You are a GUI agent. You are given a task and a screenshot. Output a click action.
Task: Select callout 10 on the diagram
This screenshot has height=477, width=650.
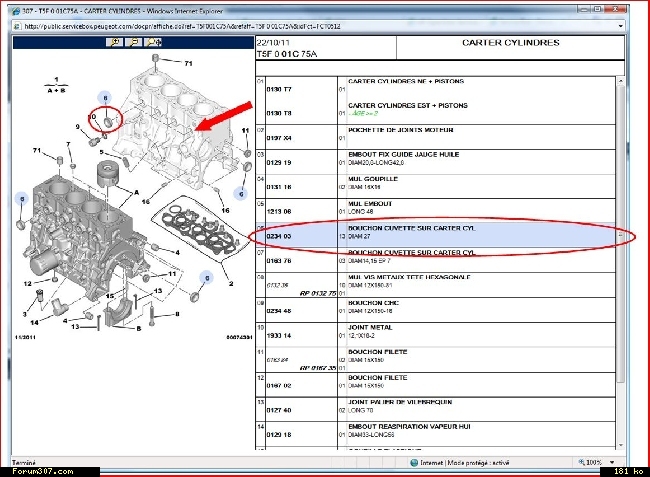pyautogui.click(x=92, y=117)
